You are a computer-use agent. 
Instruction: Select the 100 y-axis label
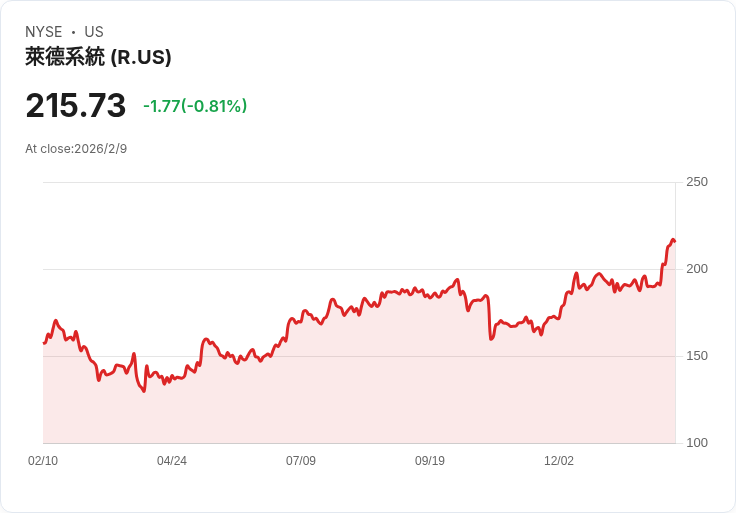pyautogui.click(x=697, y=443)
